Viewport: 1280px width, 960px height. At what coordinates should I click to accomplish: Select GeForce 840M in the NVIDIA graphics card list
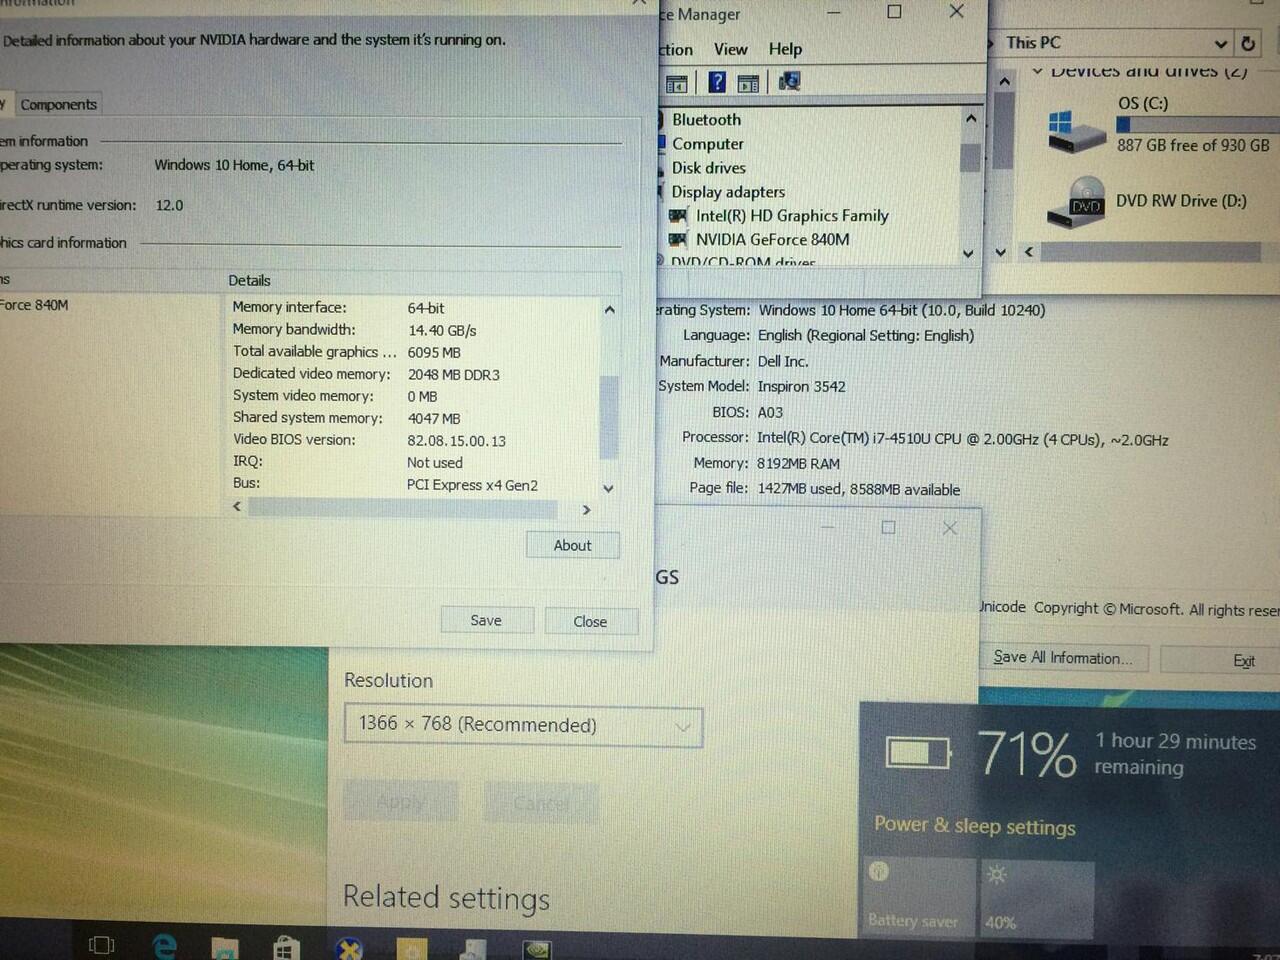point(35,305)
